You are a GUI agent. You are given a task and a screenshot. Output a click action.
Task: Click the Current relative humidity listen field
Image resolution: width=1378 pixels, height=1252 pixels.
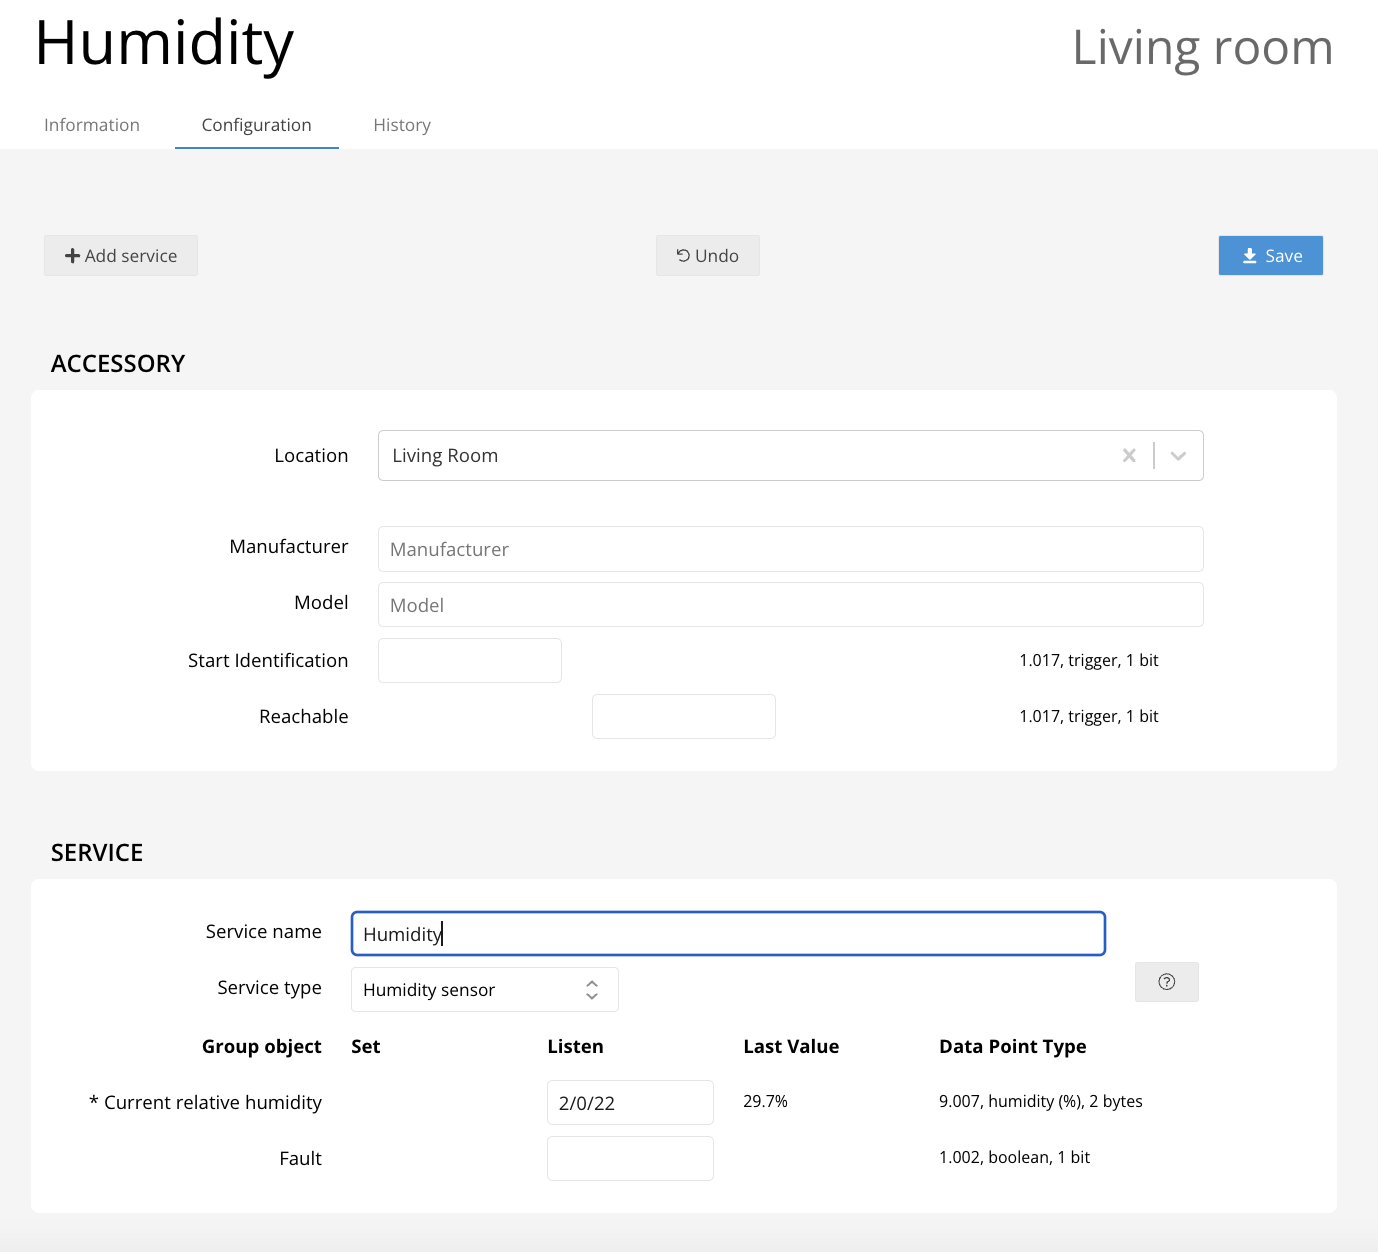point(630,1103)
